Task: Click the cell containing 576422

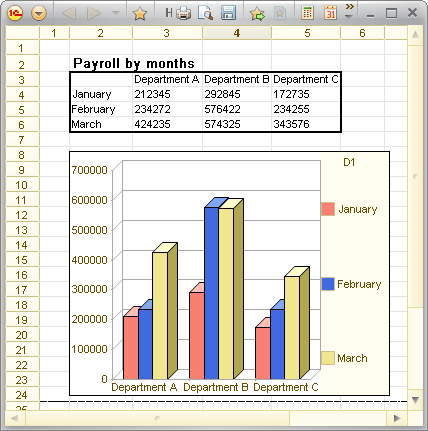Action: click(237, 109)
